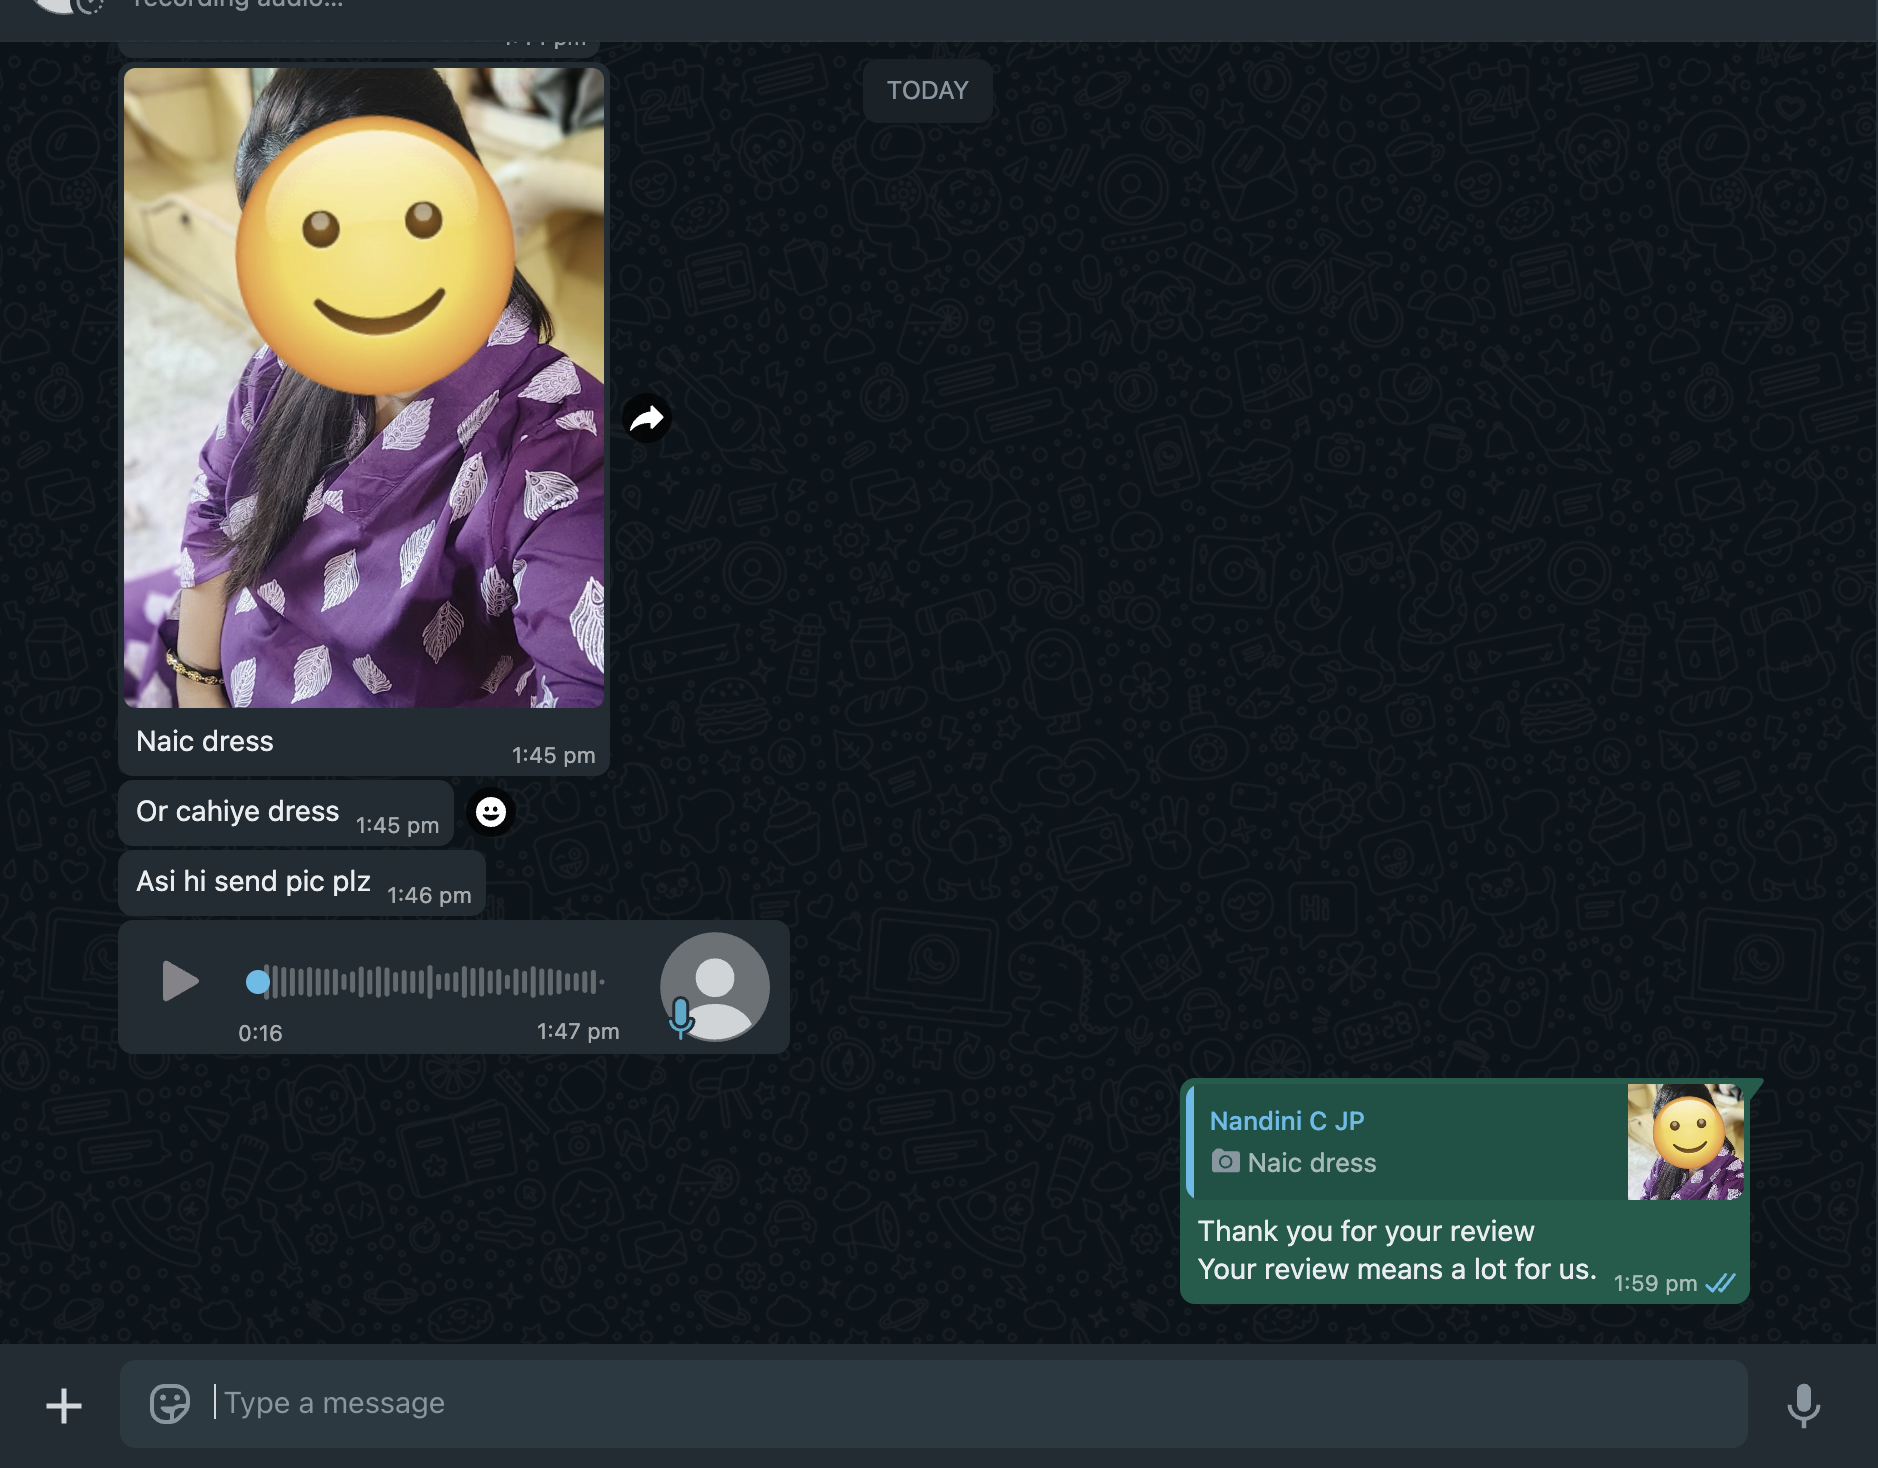Click the small thumbnail in quoted reply
This screenshot has width=1878, height=1468.
1685,1141
